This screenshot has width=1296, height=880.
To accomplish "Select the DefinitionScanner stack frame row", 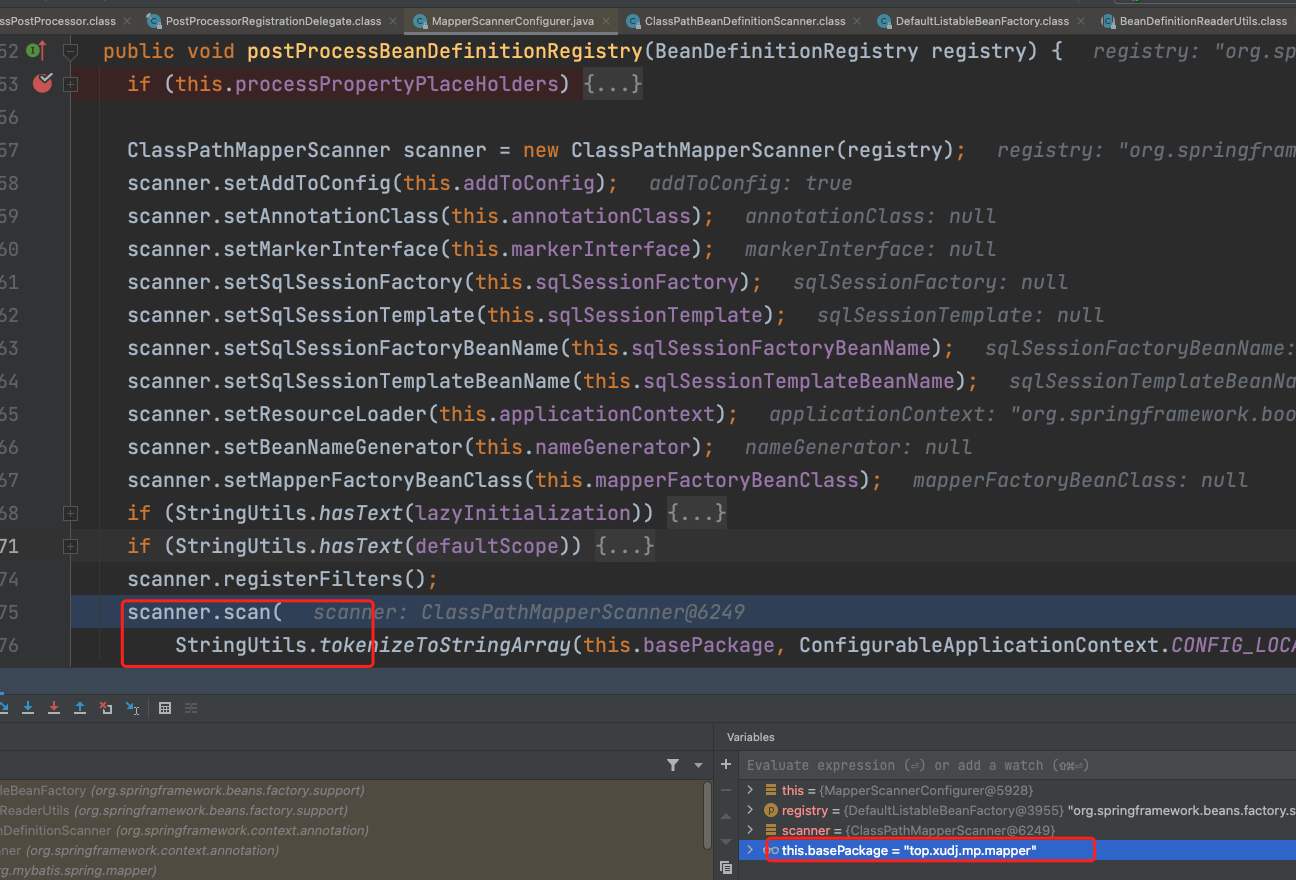I will 350,830.
